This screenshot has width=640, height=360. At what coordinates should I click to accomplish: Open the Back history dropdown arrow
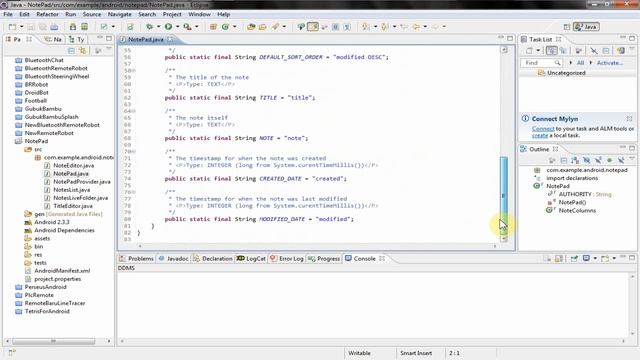[425, 27]
